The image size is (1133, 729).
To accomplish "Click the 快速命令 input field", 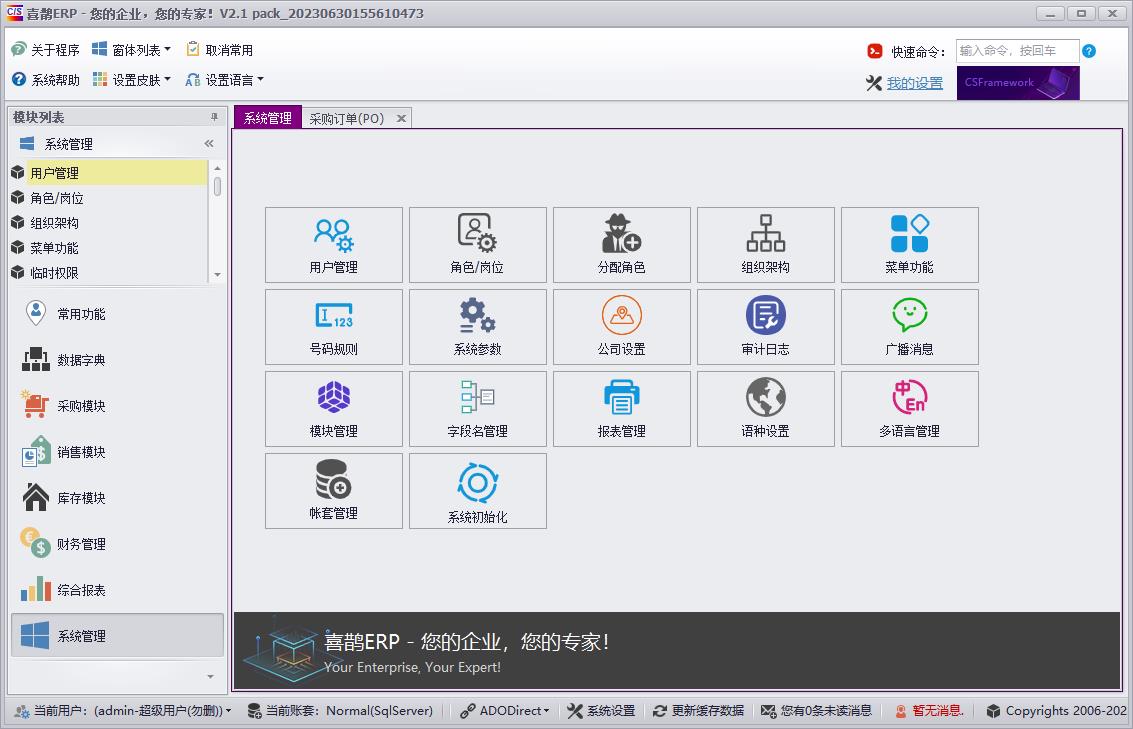I will 1016,50.
